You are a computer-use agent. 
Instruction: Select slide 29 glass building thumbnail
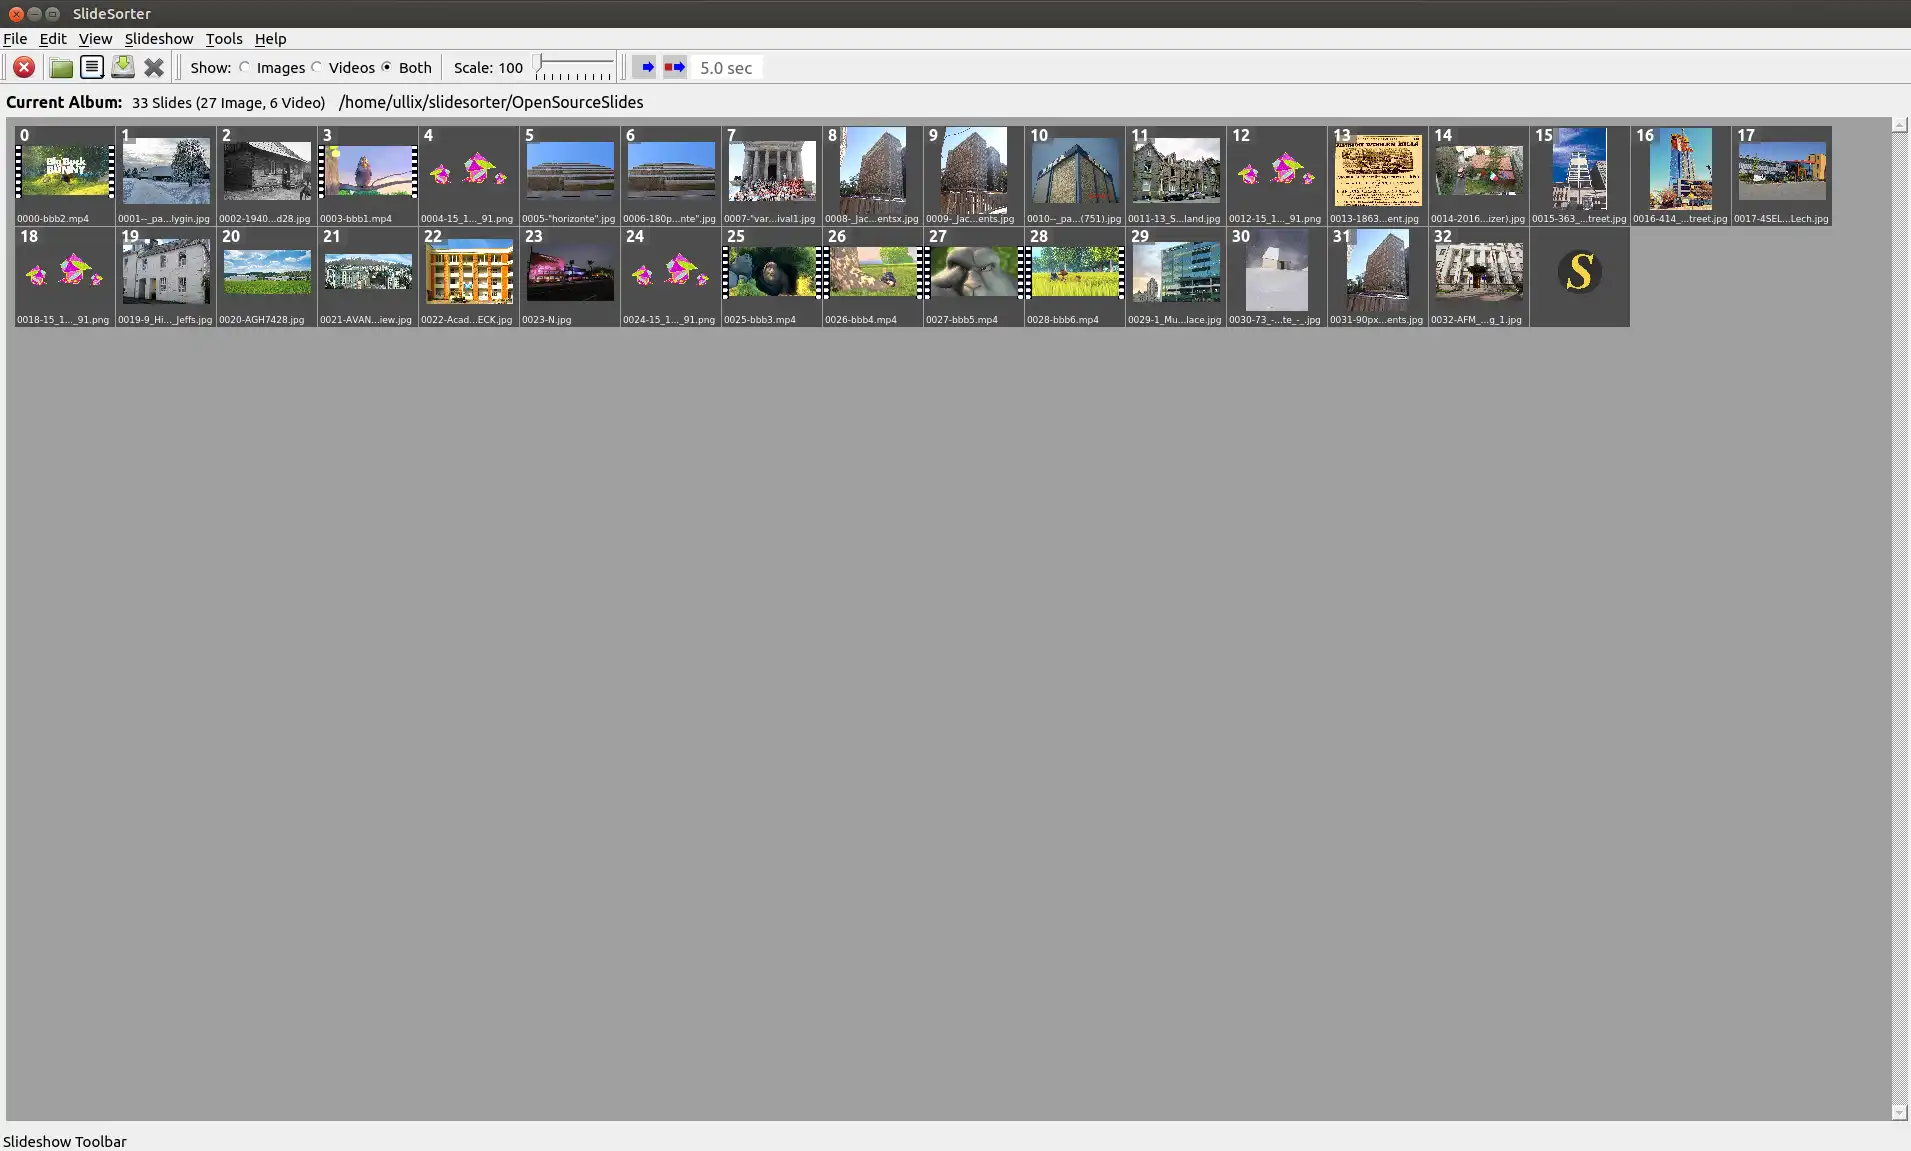(x=1176, y=276)
